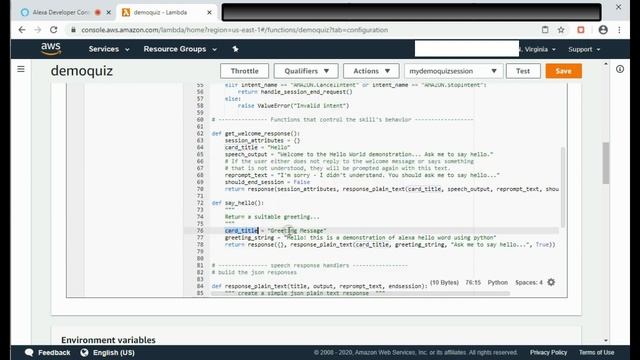The height and width of the screenshot is (360, 640).
Task: Expand the Actions dropdown
Action: pos(371,71)
